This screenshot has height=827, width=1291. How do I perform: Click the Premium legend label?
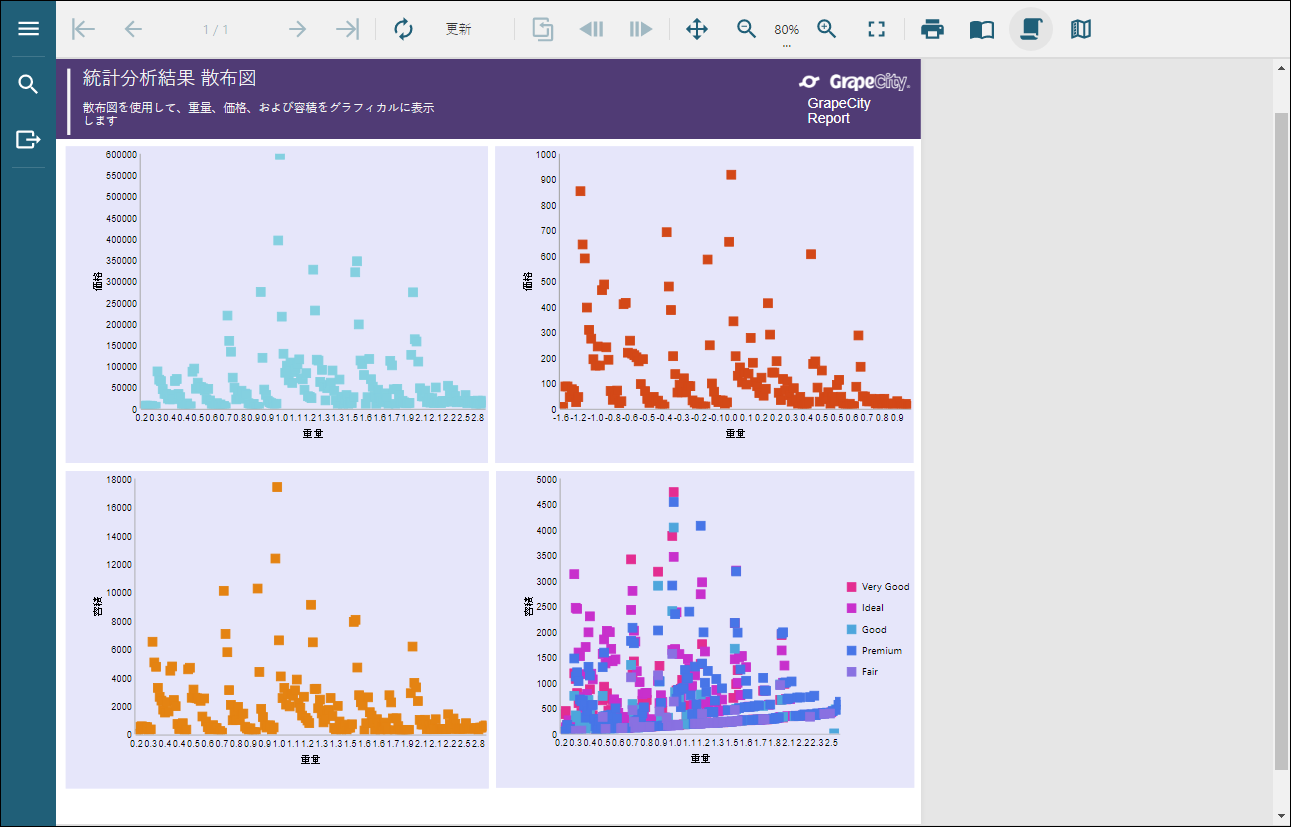click(x=882, y=651)
